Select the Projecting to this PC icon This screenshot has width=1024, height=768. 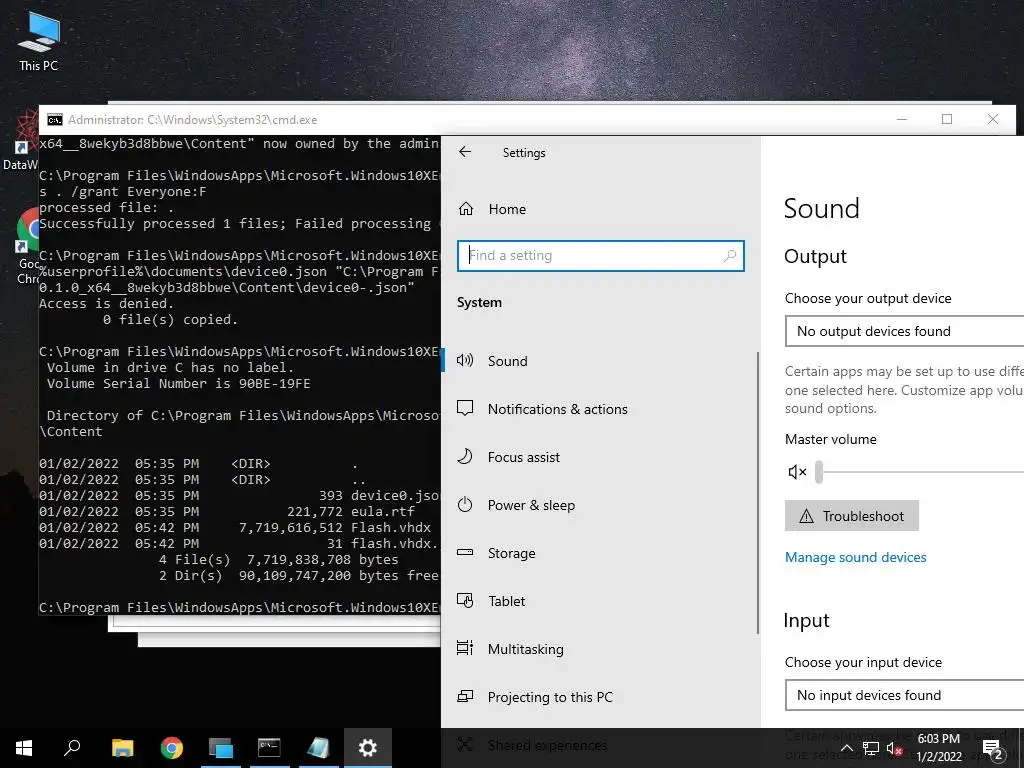click(465, 697)
